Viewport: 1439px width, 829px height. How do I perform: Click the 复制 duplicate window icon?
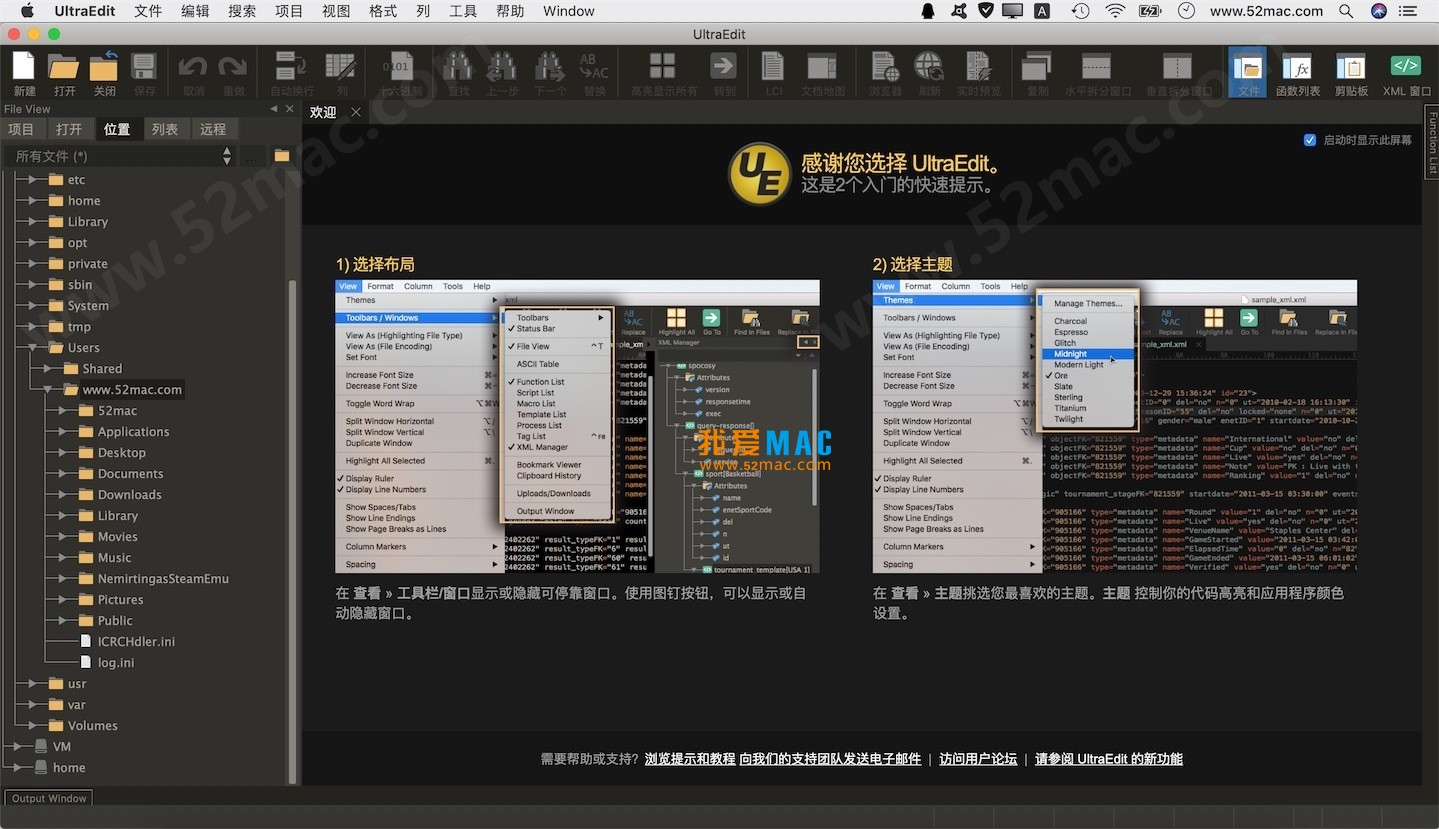point(1037,66)
